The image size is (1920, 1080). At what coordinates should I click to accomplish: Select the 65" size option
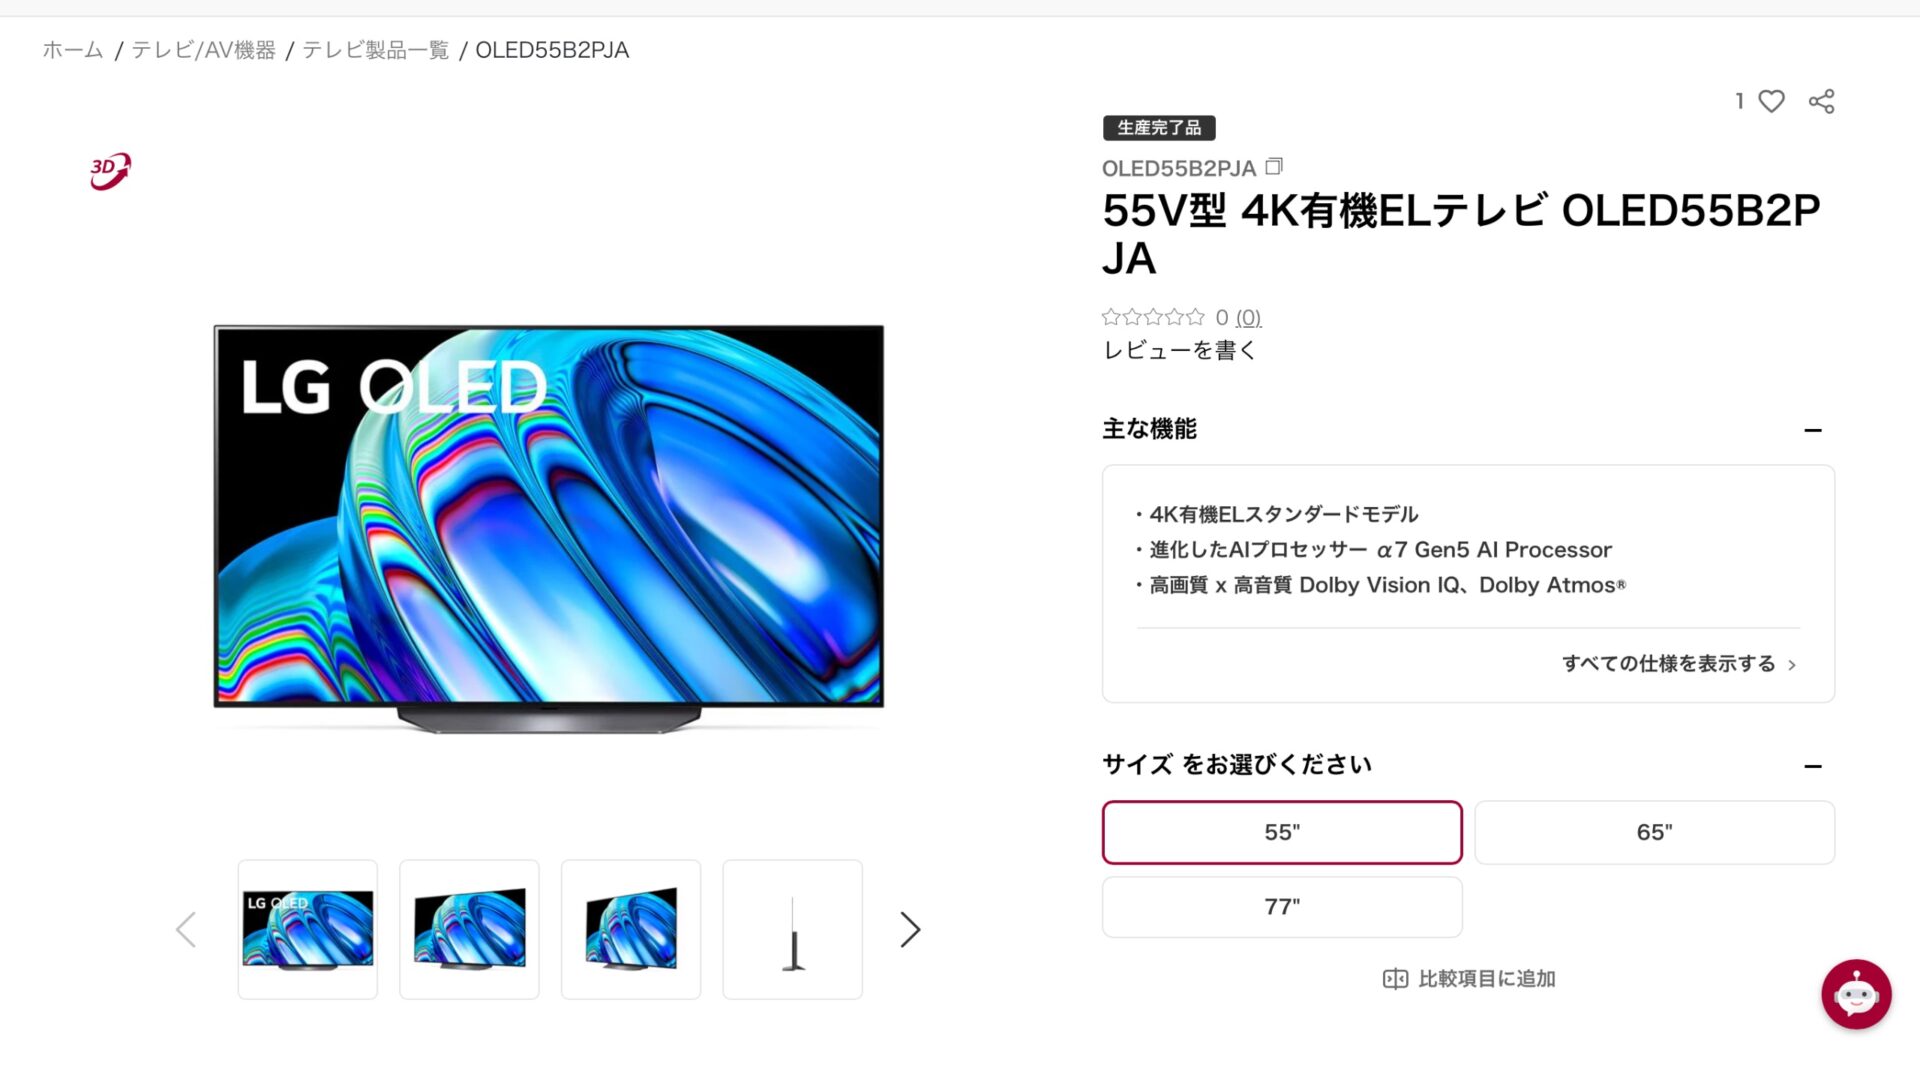(x=1654, y=832)
